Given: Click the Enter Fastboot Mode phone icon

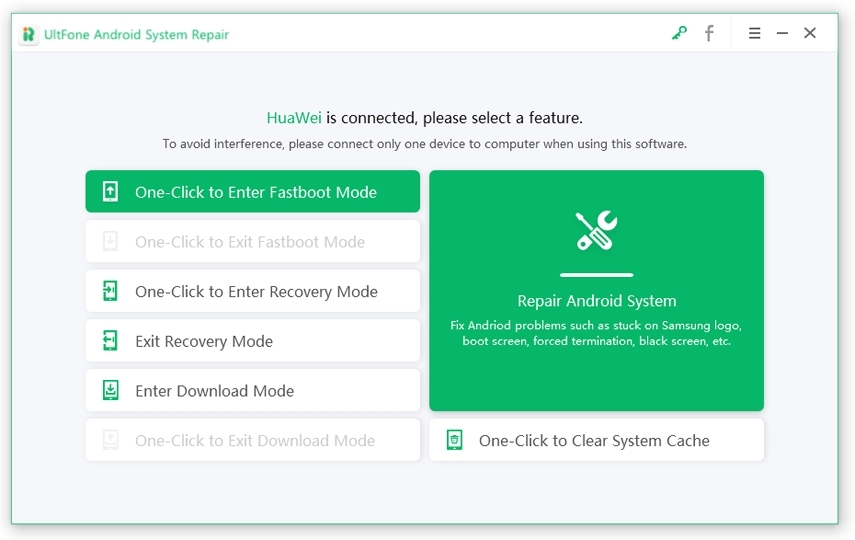Looking at the screenshot, I should click(x=111, y=192).
